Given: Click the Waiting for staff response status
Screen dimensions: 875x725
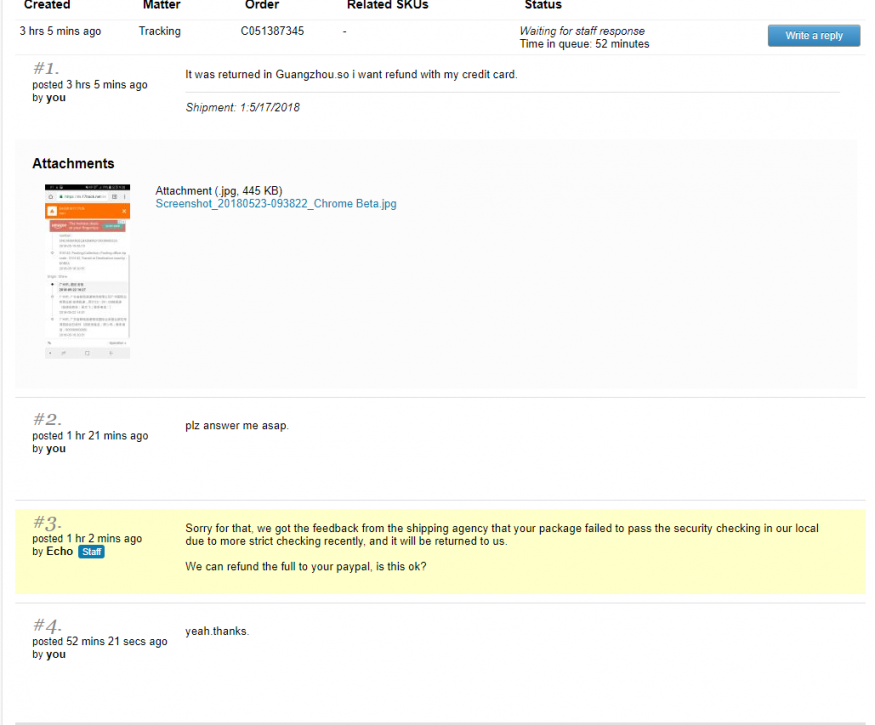Looking at the screenshot, I should pyautogui.click(x=582, y=31).
